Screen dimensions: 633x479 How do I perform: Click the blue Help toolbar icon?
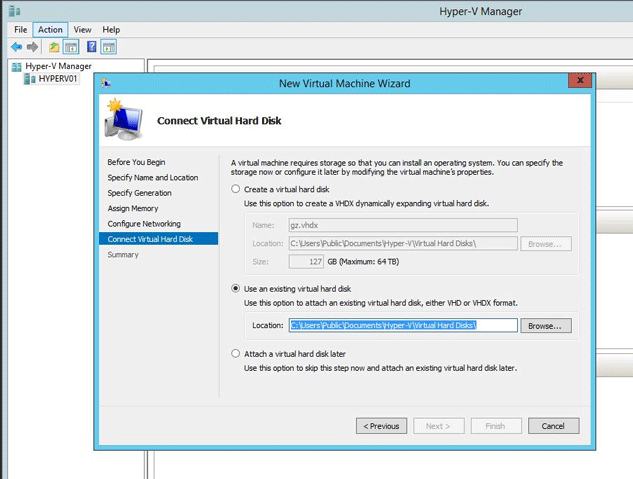[x=92, y=47]
